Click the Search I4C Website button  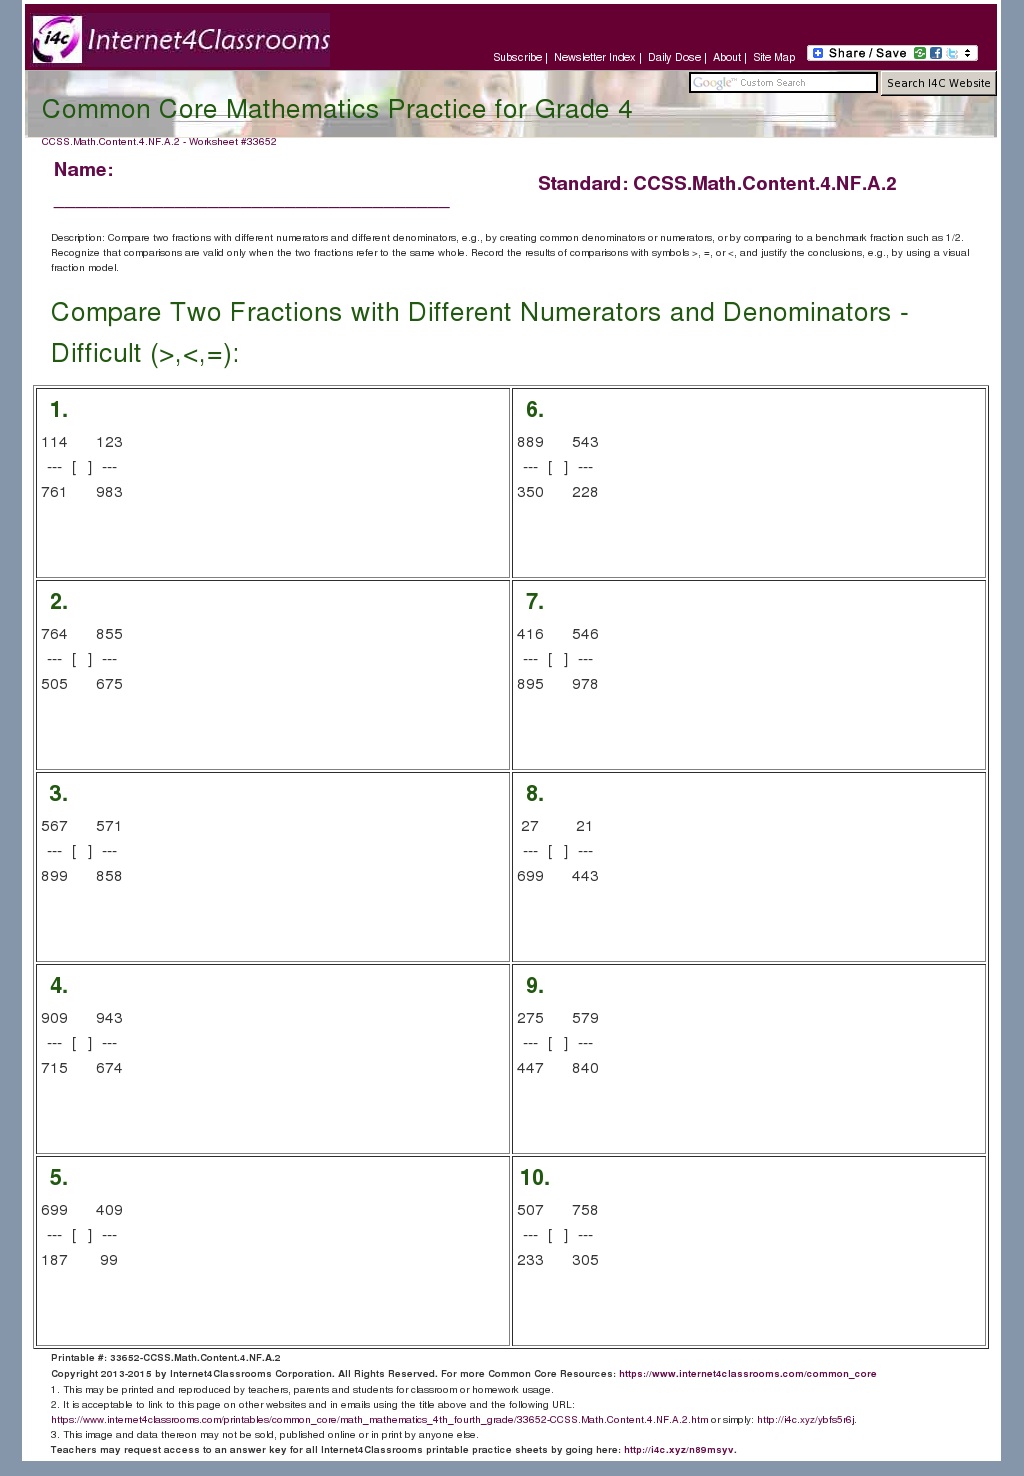coord(938,83)
